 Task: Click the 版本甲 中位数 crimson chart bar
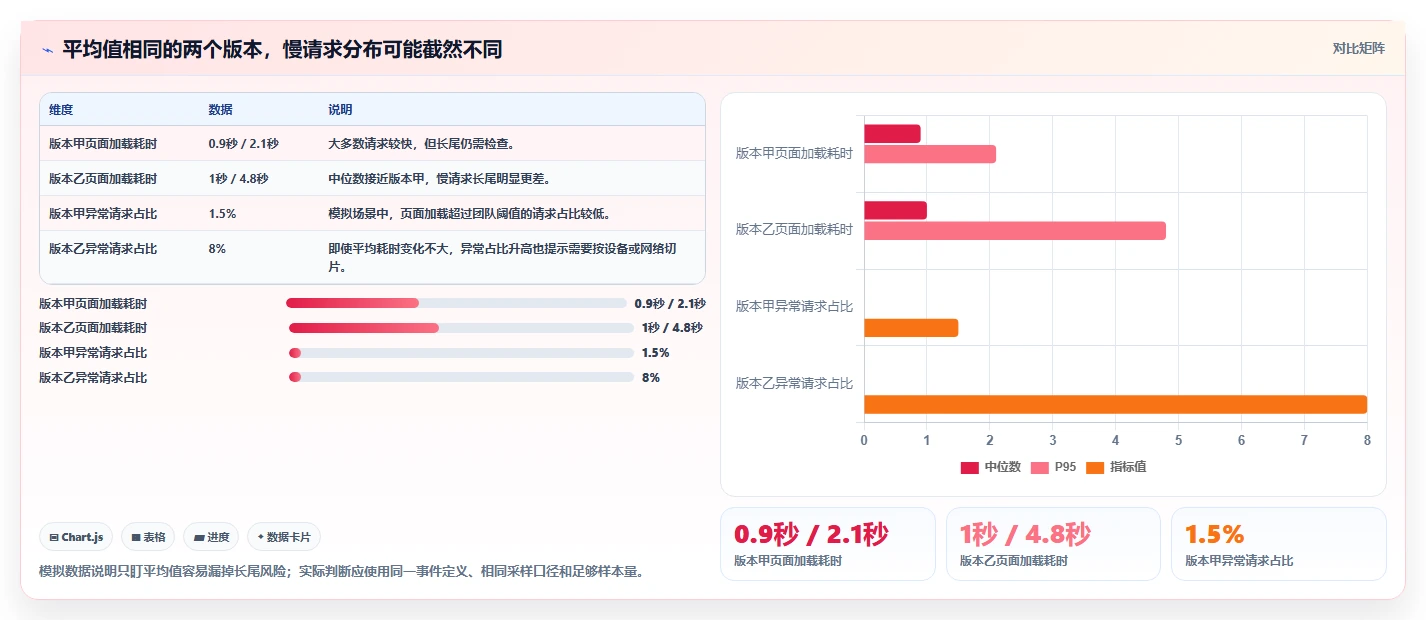pyautogui.click(x=892, y=134)
